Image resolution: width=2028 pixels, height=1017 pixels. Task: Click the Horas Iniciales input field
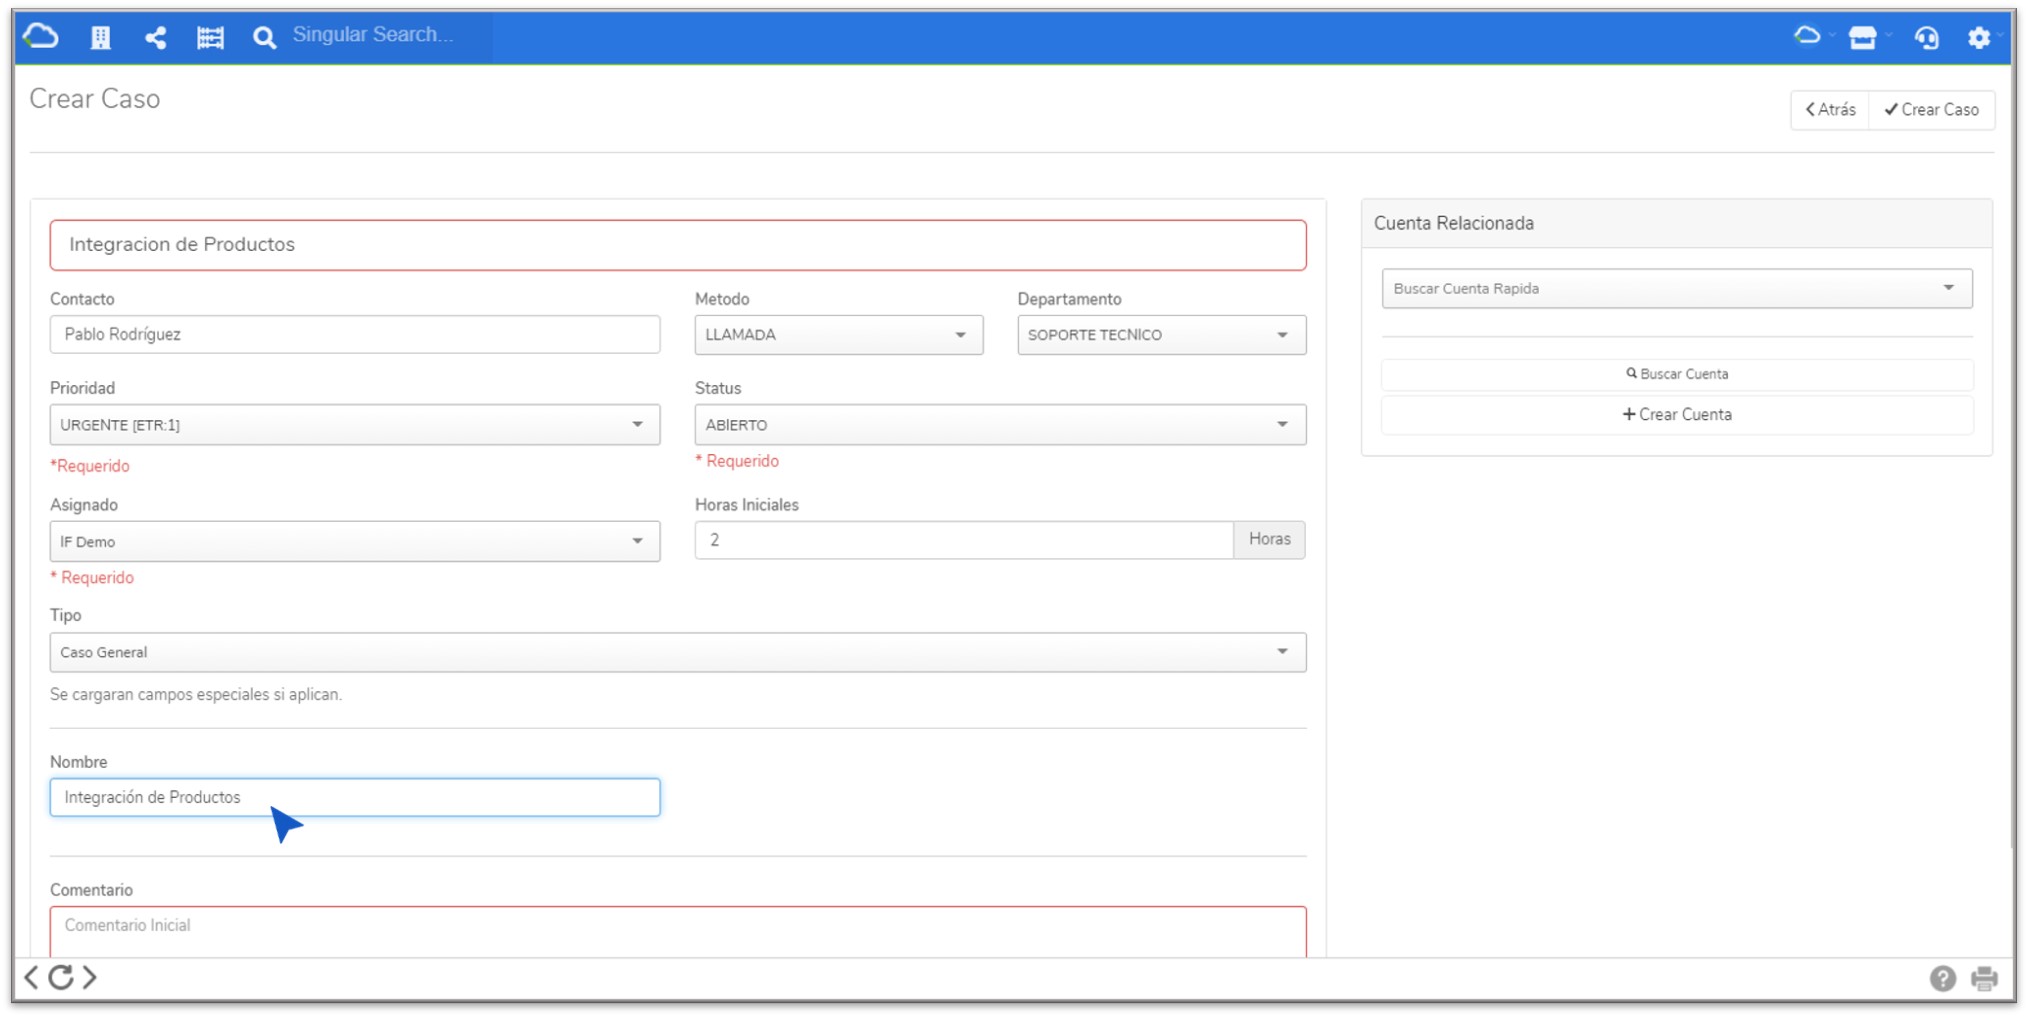point(964,540)
